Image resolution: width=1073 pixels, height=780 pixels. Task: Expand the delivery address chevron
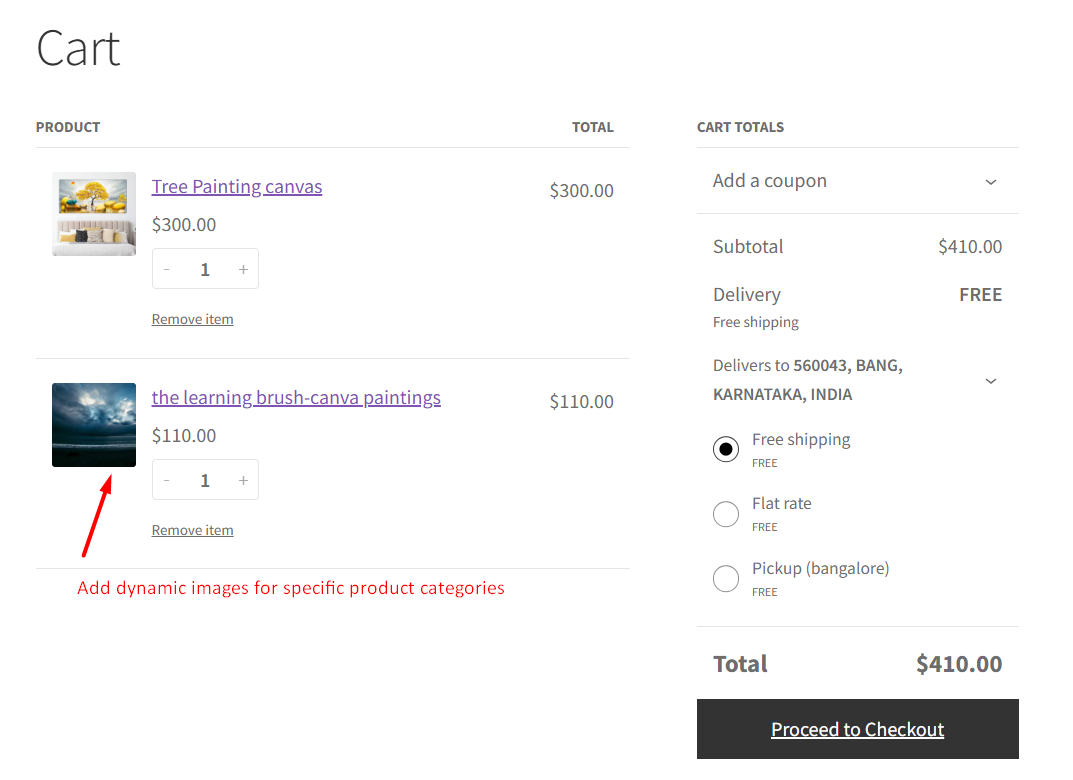pyautogui.click(x=990, y=381)
